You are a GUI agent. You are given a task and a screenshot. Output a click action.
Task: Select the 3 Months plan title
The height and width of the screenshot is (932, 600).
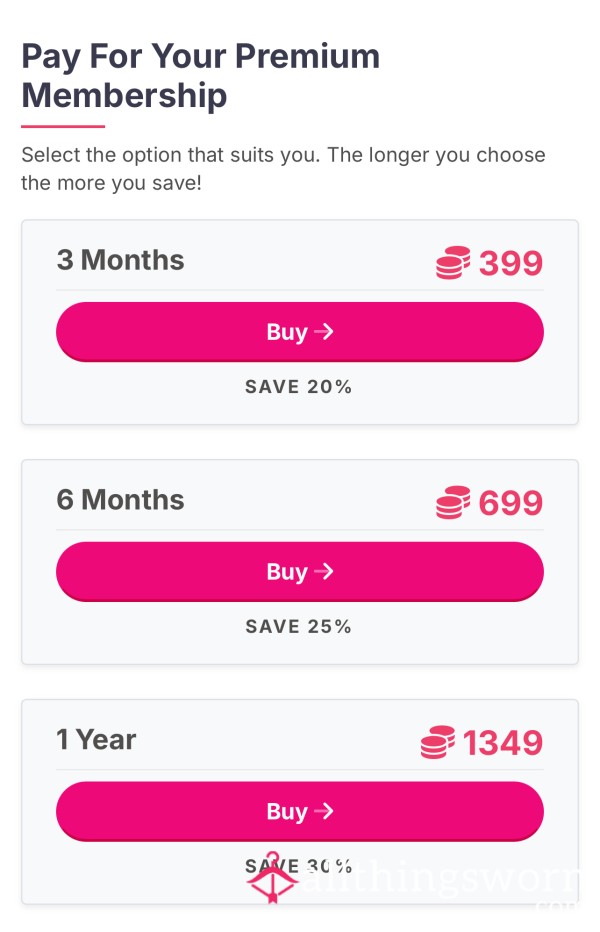click(120, 260)
